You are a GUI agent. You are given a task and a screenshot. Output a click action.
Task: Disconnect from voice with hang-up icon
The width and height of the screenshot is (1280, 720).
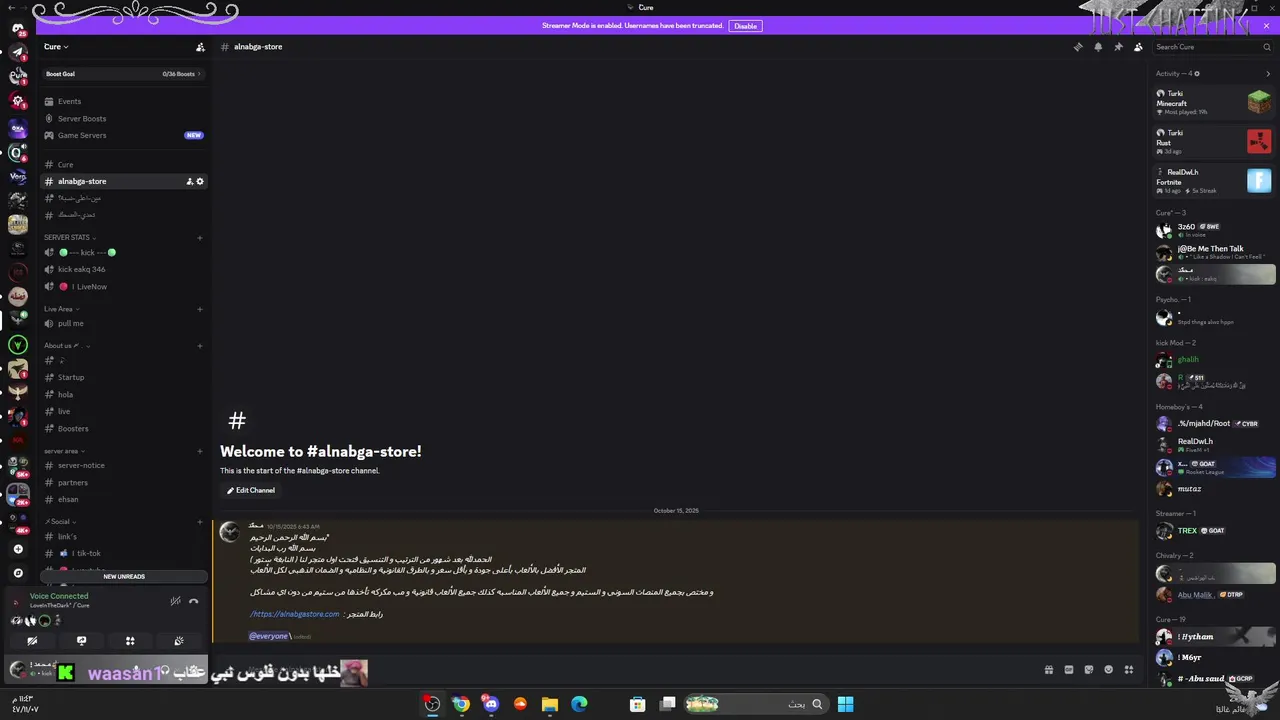(x=194, y=601)
